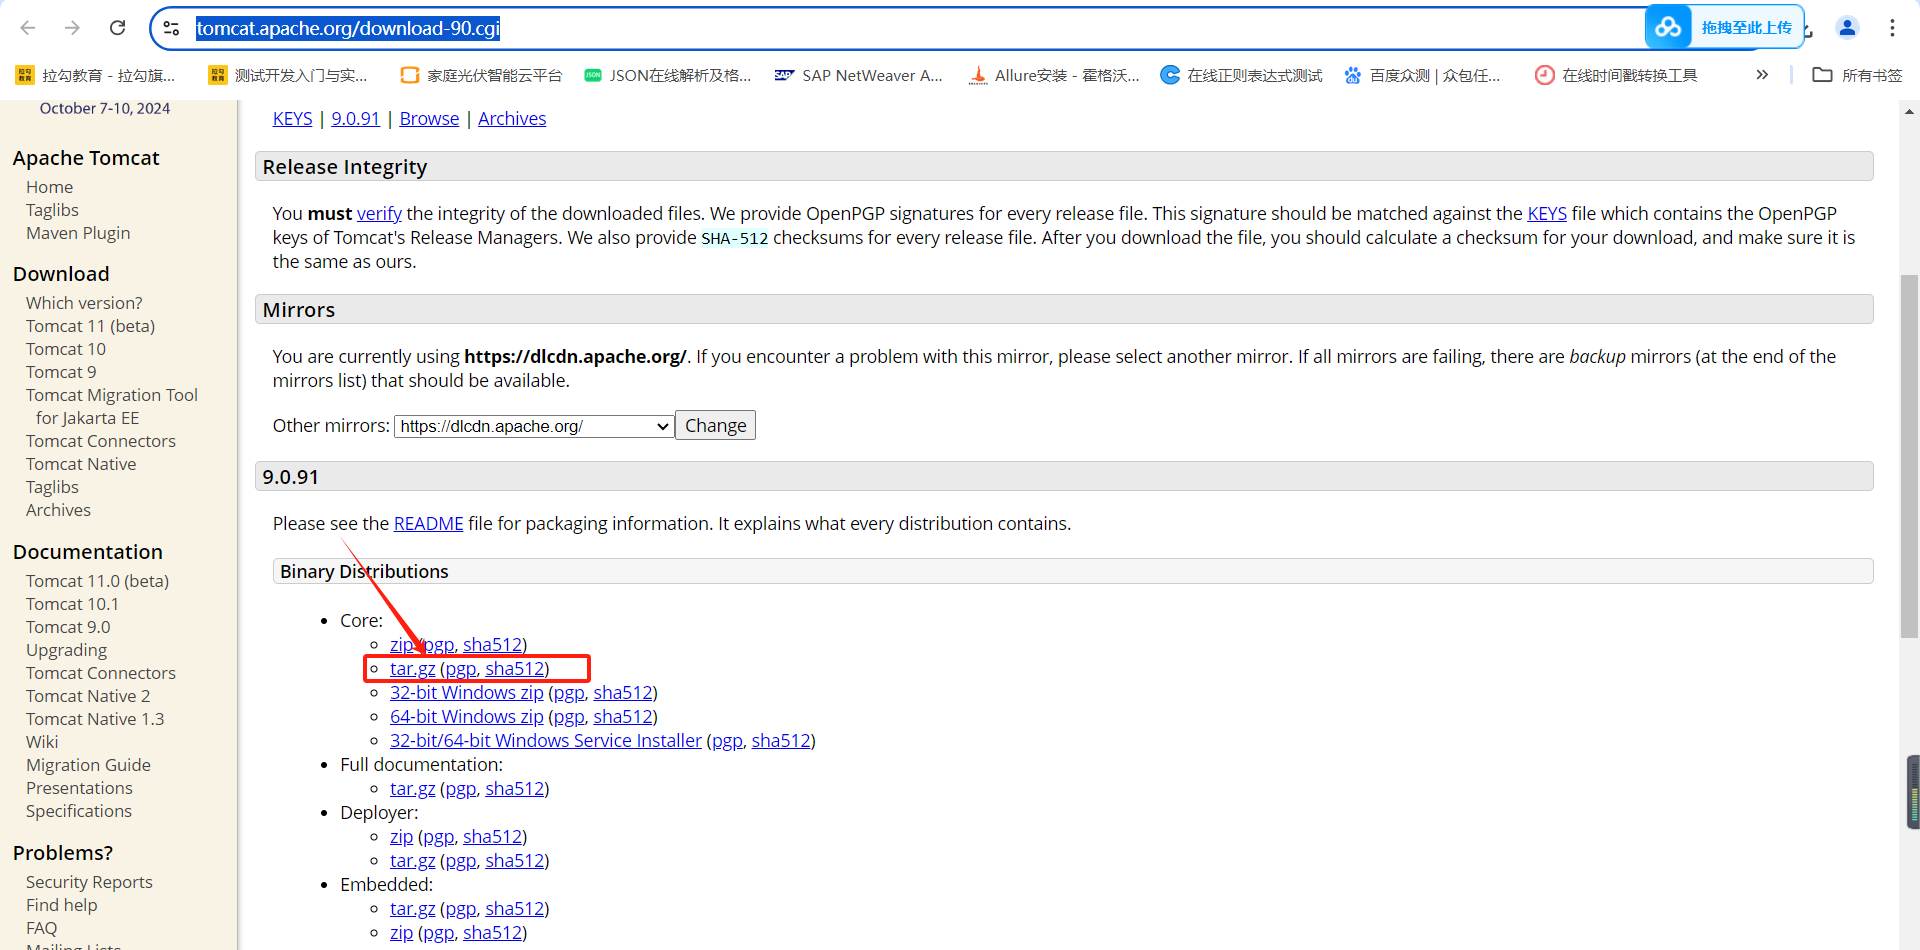Open Archives in the Download sidebar
This screenshot has width=1920, height=950.
coord(58,510)
